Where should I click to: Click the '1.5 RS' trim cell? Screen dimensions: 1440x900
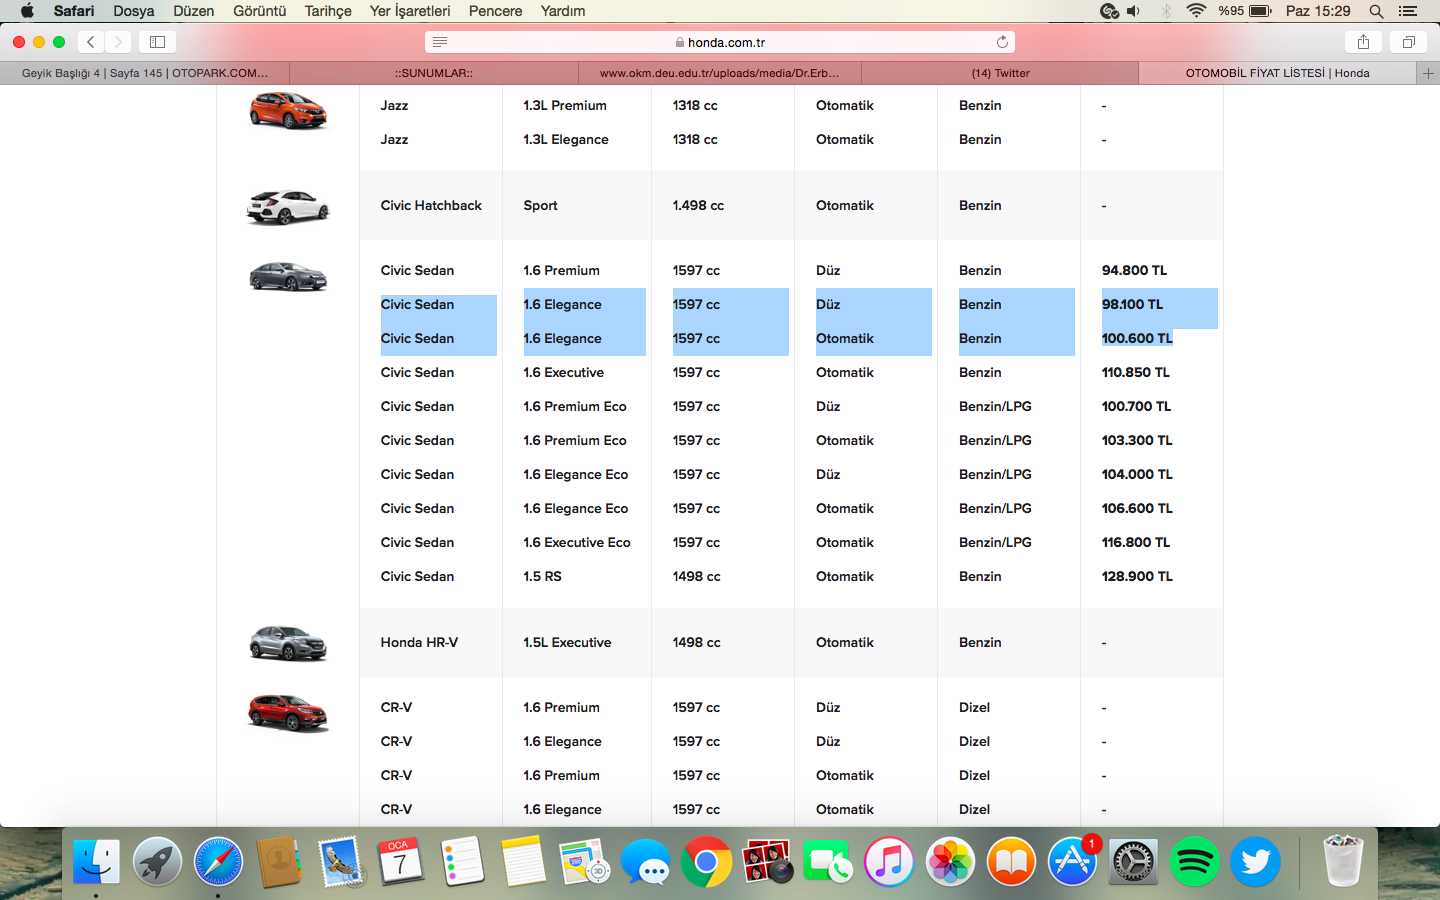click(542, 576)
